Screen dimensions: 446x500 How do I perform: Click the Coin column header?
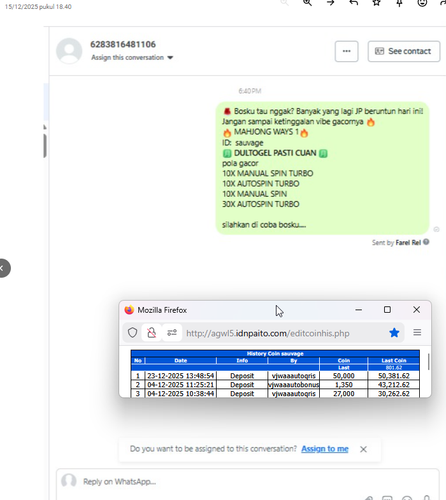coord(344,361)
